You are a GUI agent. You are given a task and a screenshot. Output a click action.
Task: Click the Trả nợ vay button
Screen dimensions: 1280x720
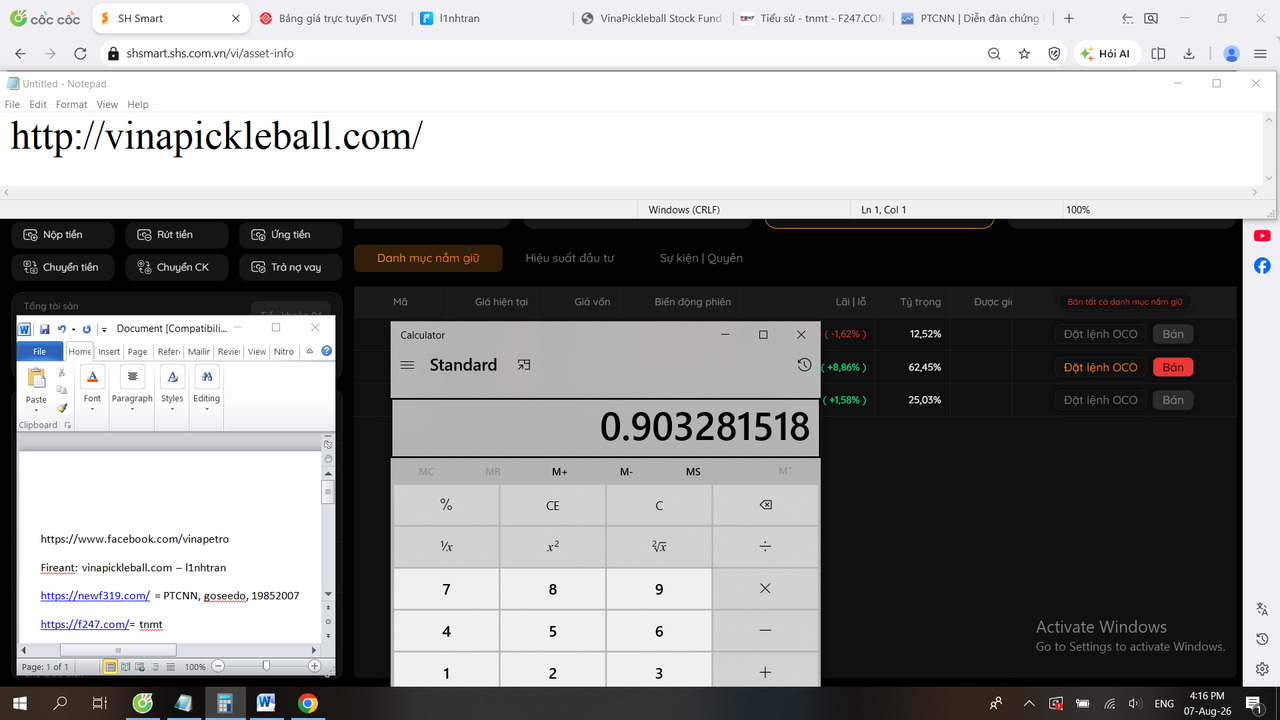tap(290, 267)
